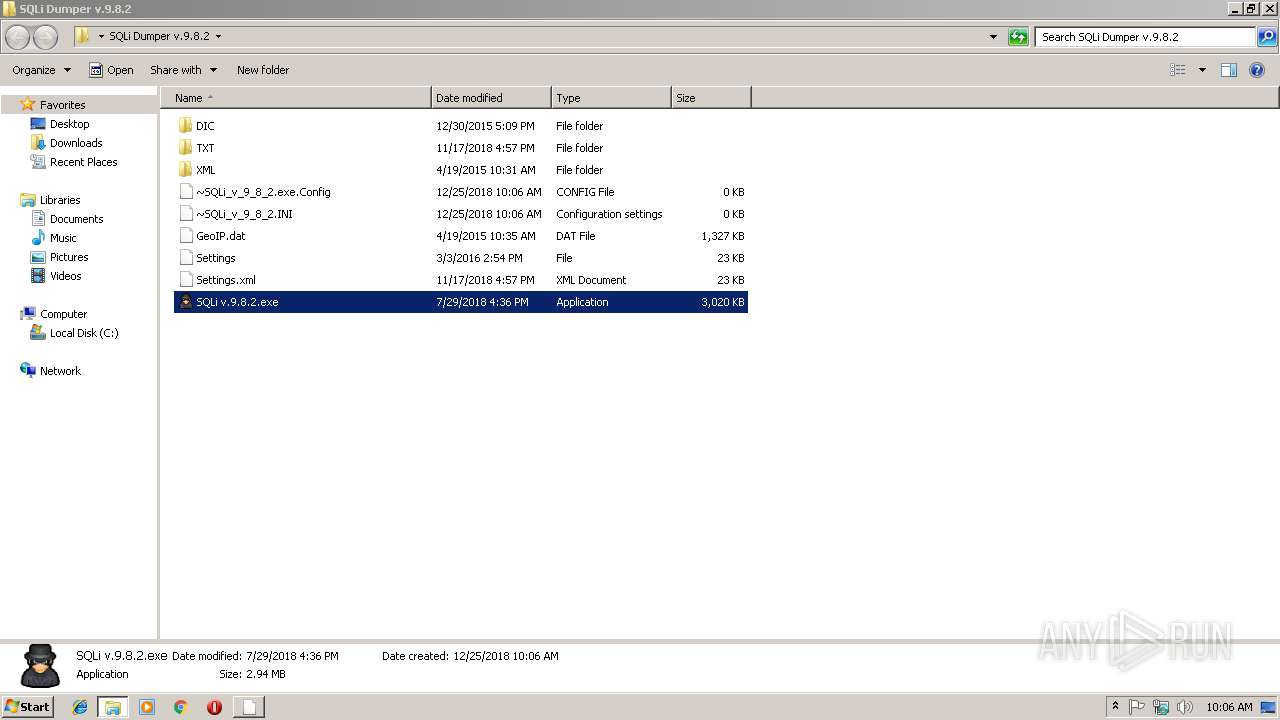Open the Documents library
Viewport: 1280px width, 720px height.
76,219
